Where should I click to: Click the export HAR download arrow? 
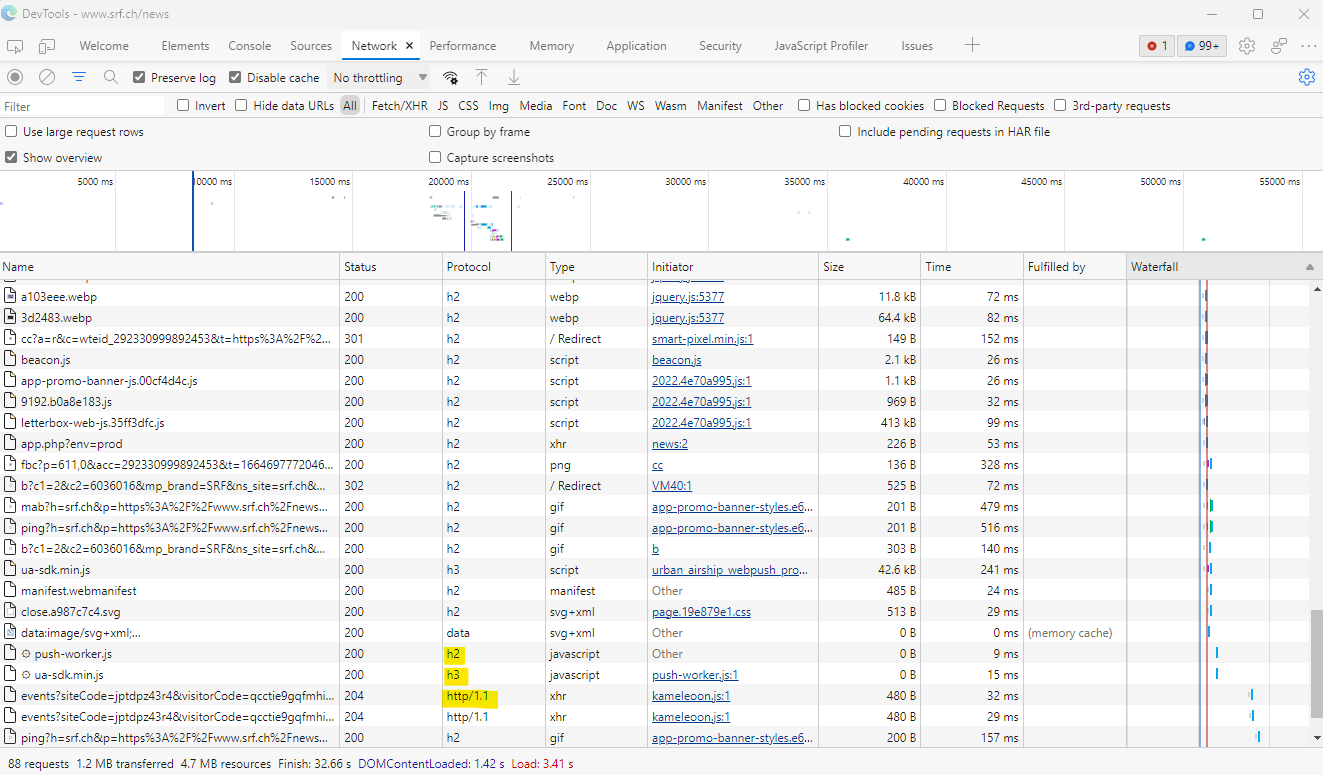(514, 77)
